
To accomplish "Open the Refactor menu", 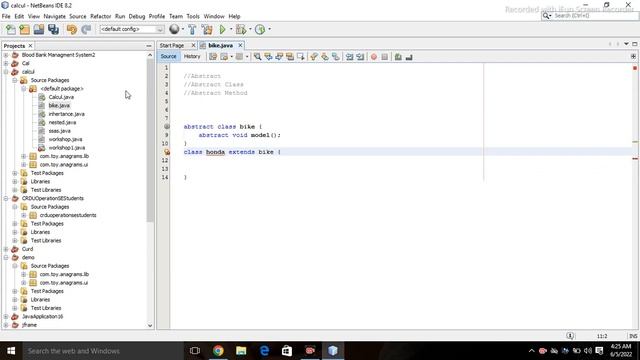I will 100,16.
